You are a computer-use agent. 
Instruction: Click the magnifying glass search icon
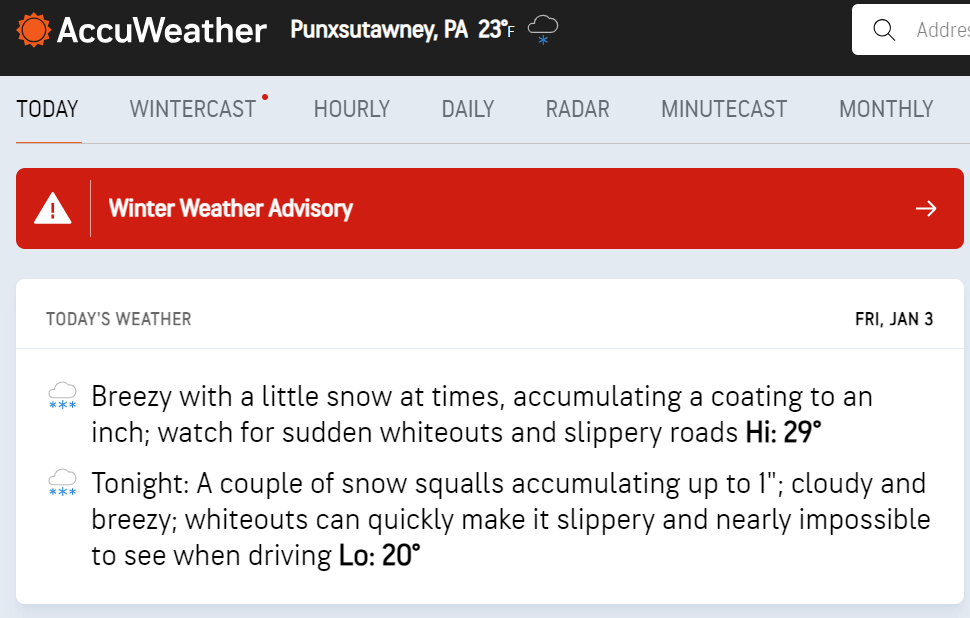click(x=884, y=30)
